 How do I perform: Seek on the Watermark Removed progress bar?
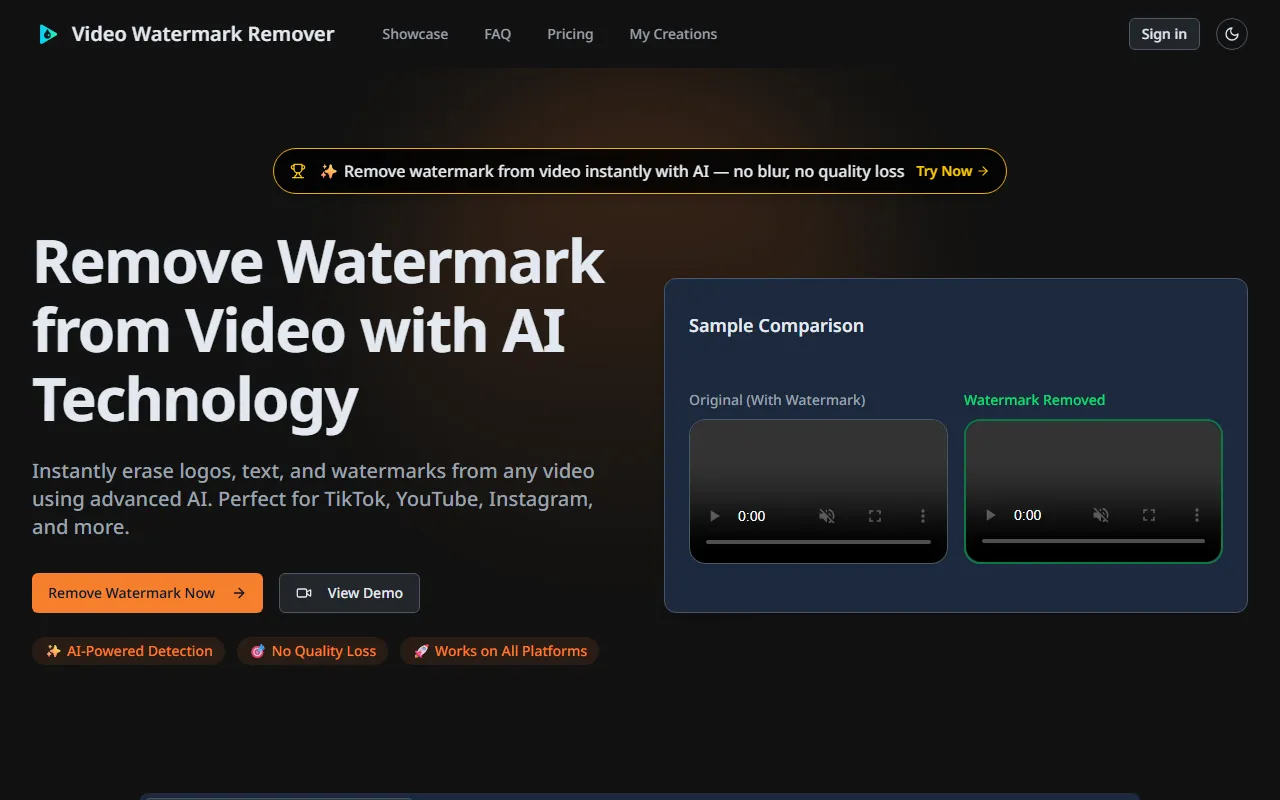click(x=1093, y=541)
